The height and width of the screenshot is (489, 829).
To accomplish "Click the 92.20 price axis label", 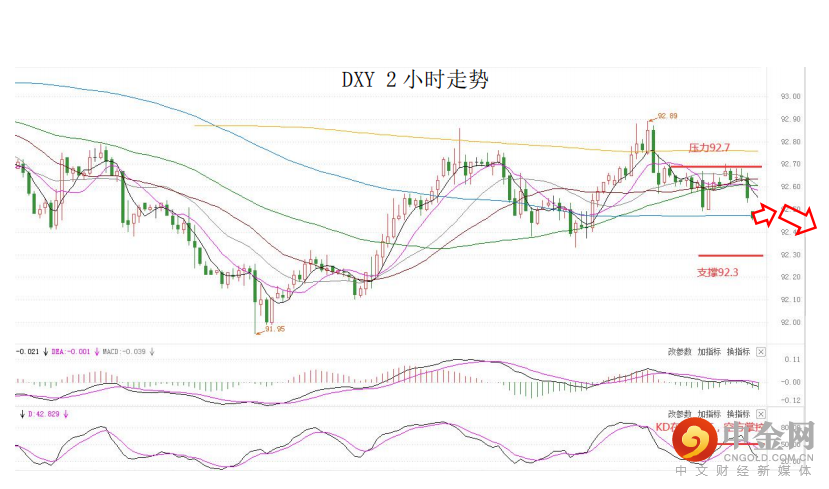I will coord(790,277).
